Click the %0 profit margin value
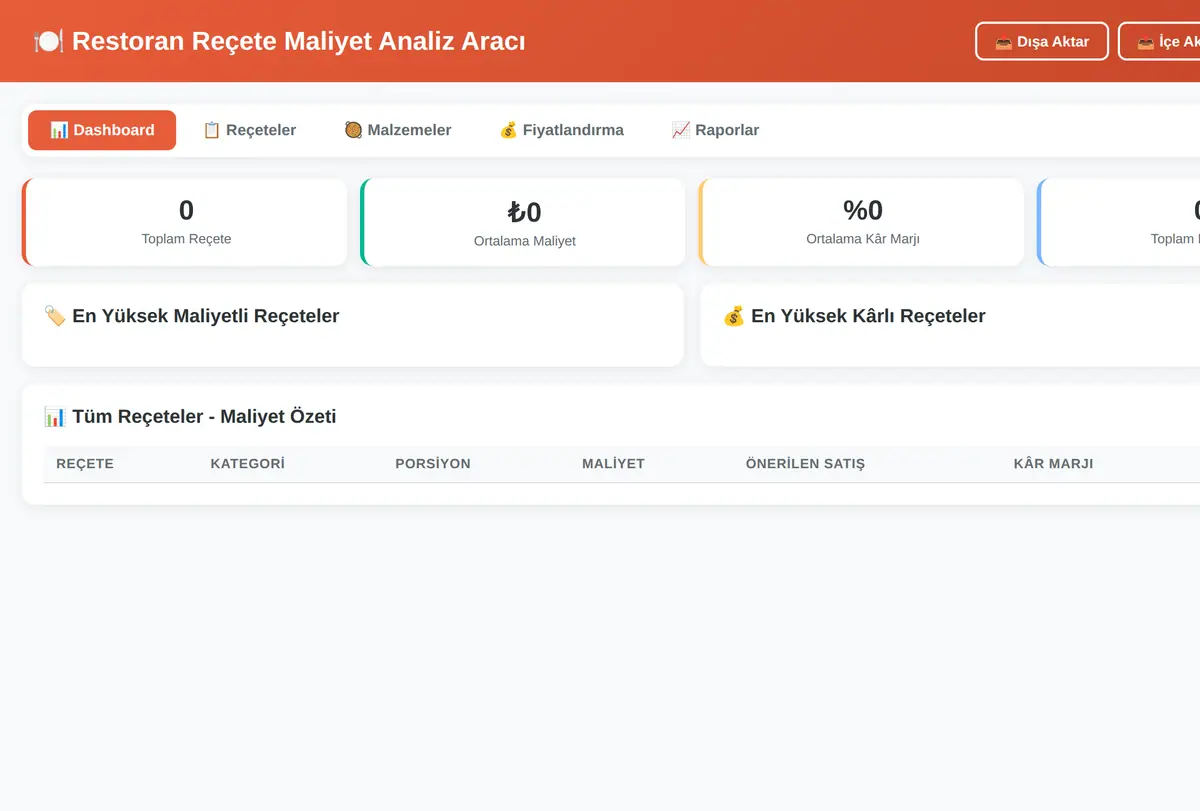Screen dimensions: 1200x811 coord(863,210)
